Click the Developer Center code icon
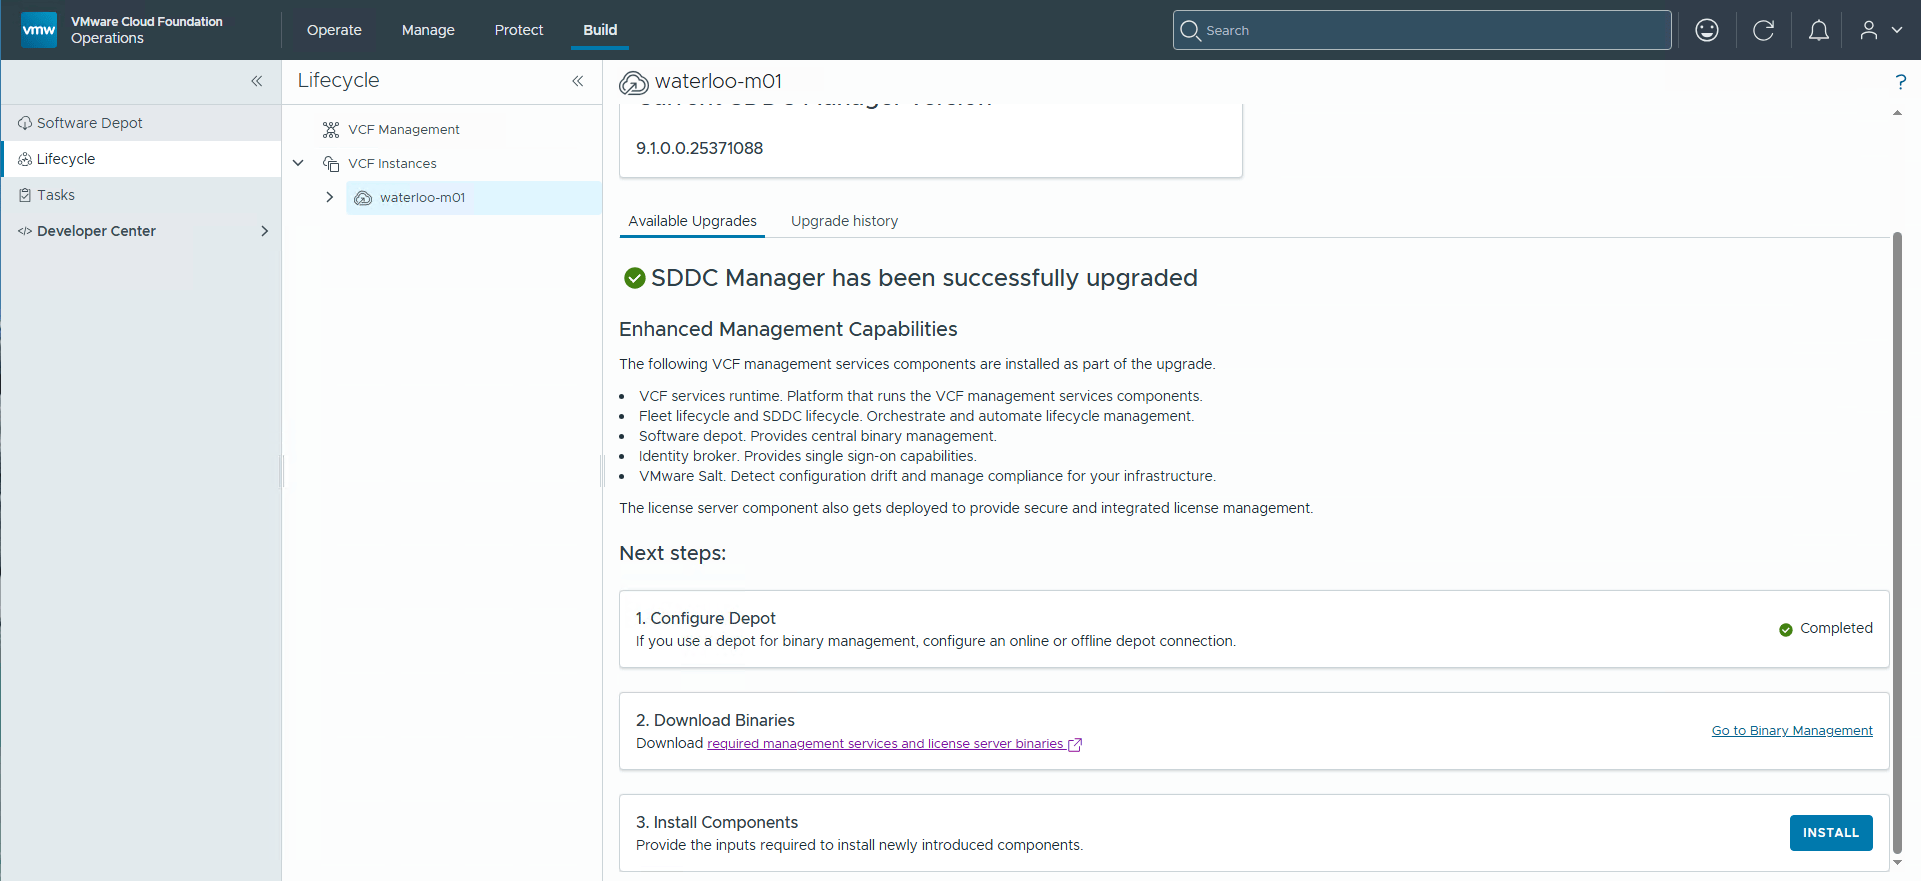Image resolution: width=1921 pixels, height=881 pixels. [x=25, y=231]
